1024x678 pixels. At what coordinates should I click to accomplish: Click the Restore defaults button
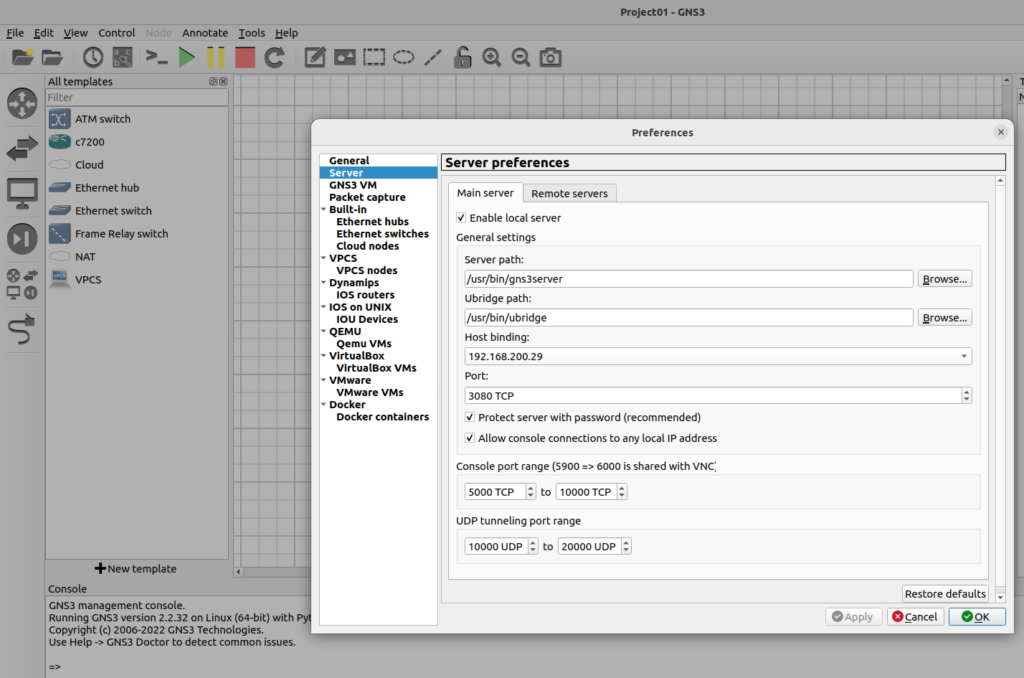click(945, 594)
